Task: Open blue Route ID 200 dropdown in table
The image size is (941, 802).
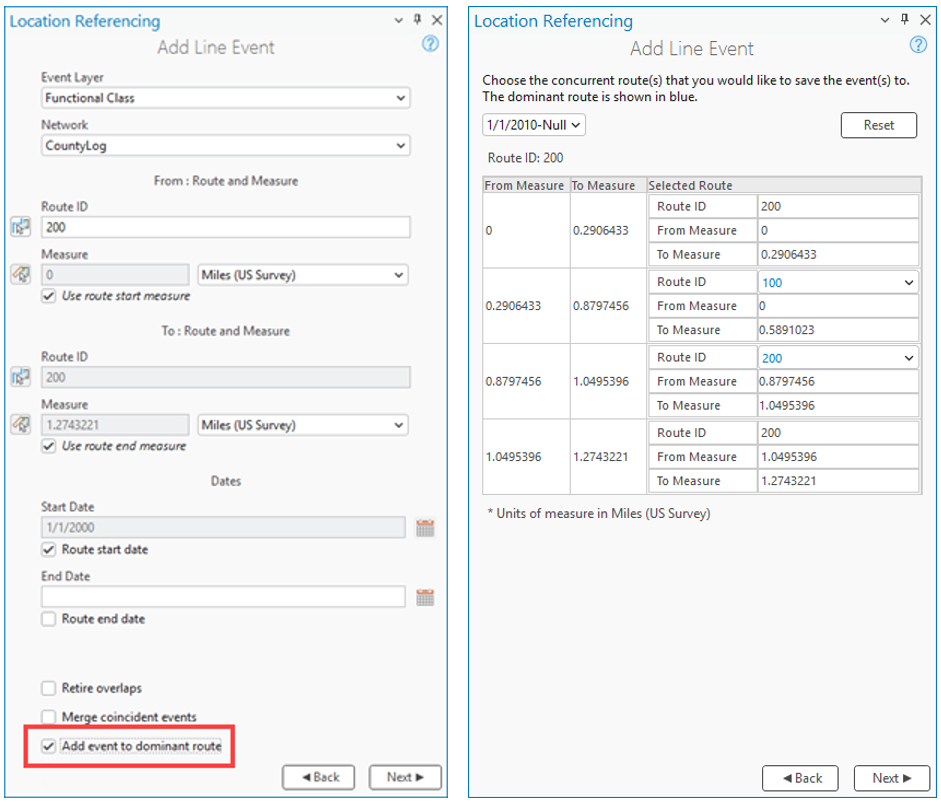Action: [838, 358]
